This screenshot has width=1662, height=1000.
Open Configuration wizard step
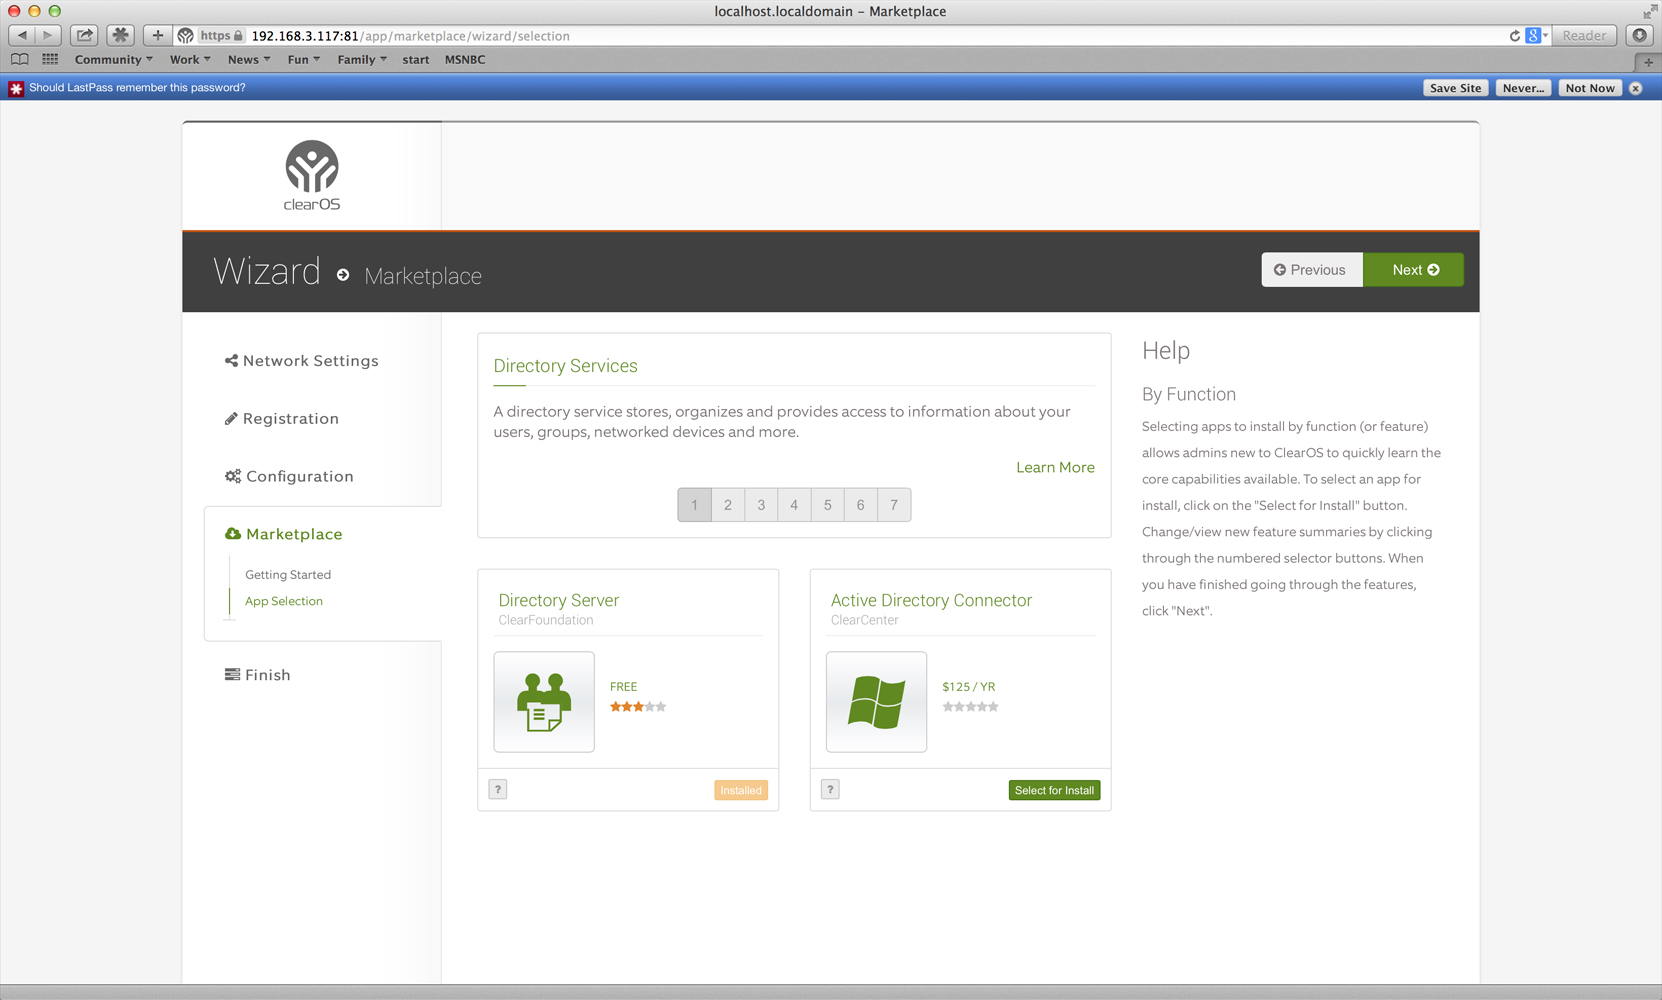289,476
